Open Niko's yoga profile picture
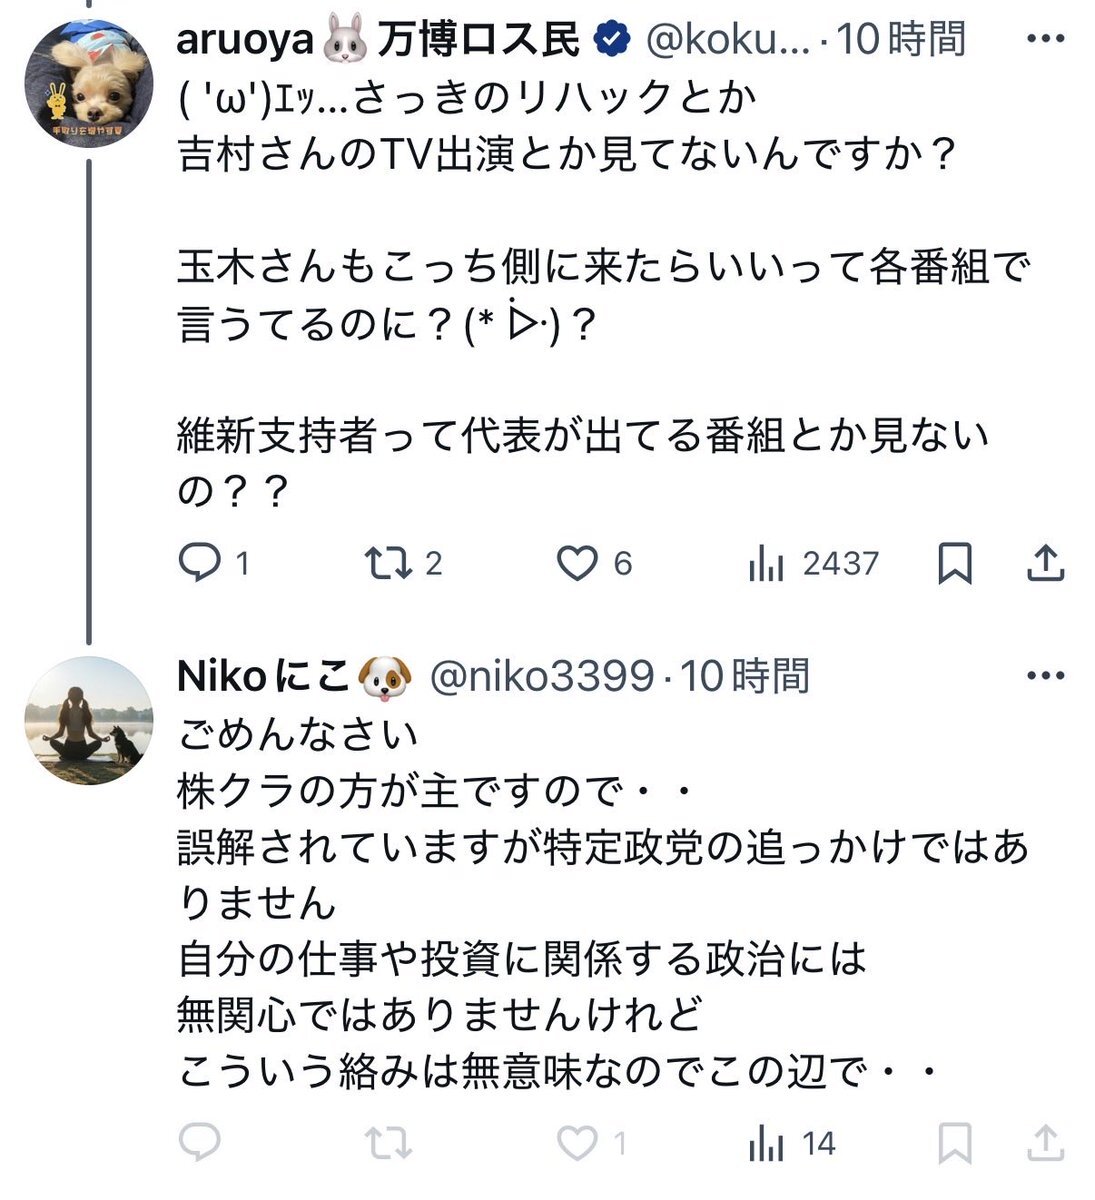The image size is (1095, 1200). click(88, 720)
